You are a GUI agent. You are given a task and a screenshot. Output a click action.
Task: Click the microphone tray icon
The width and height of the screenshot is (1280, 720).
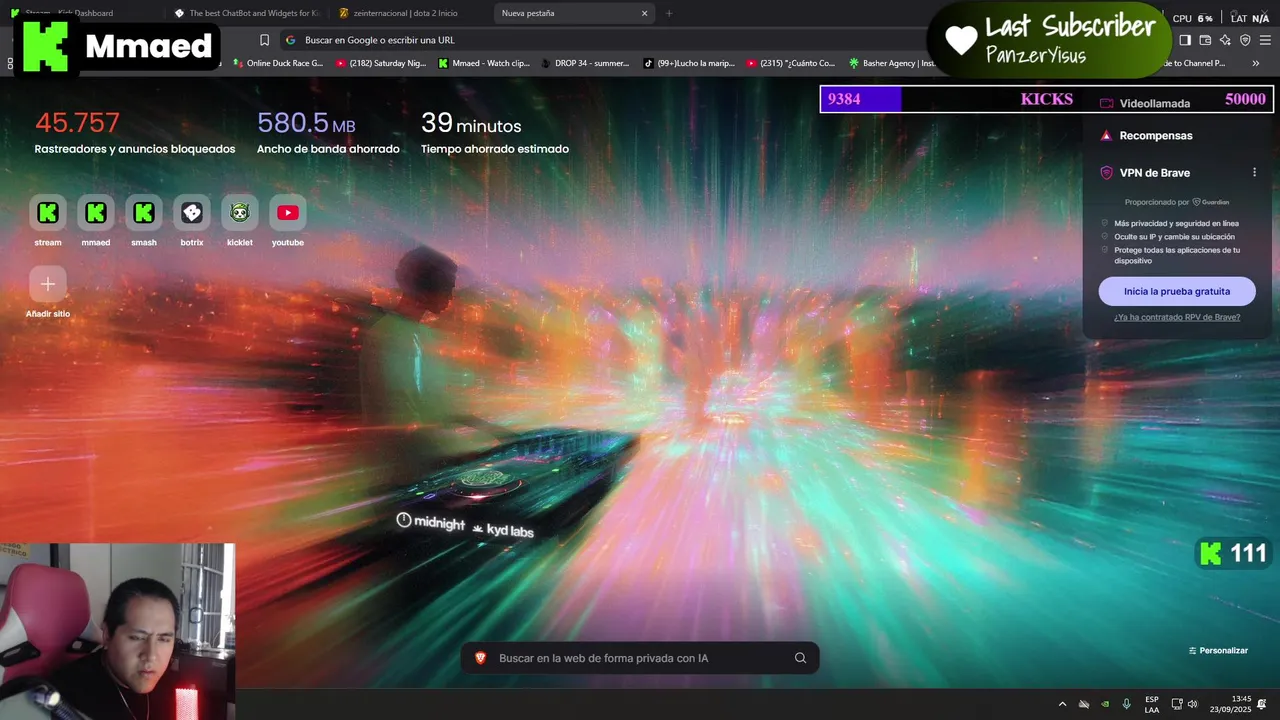(x=1127, y=705)
